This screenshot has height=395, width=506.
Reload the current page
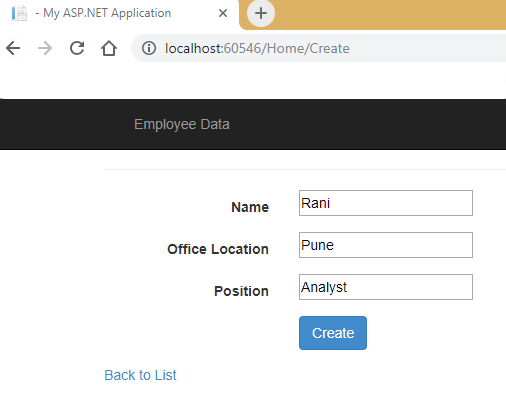pyautogui.click(x=77, y=48)
